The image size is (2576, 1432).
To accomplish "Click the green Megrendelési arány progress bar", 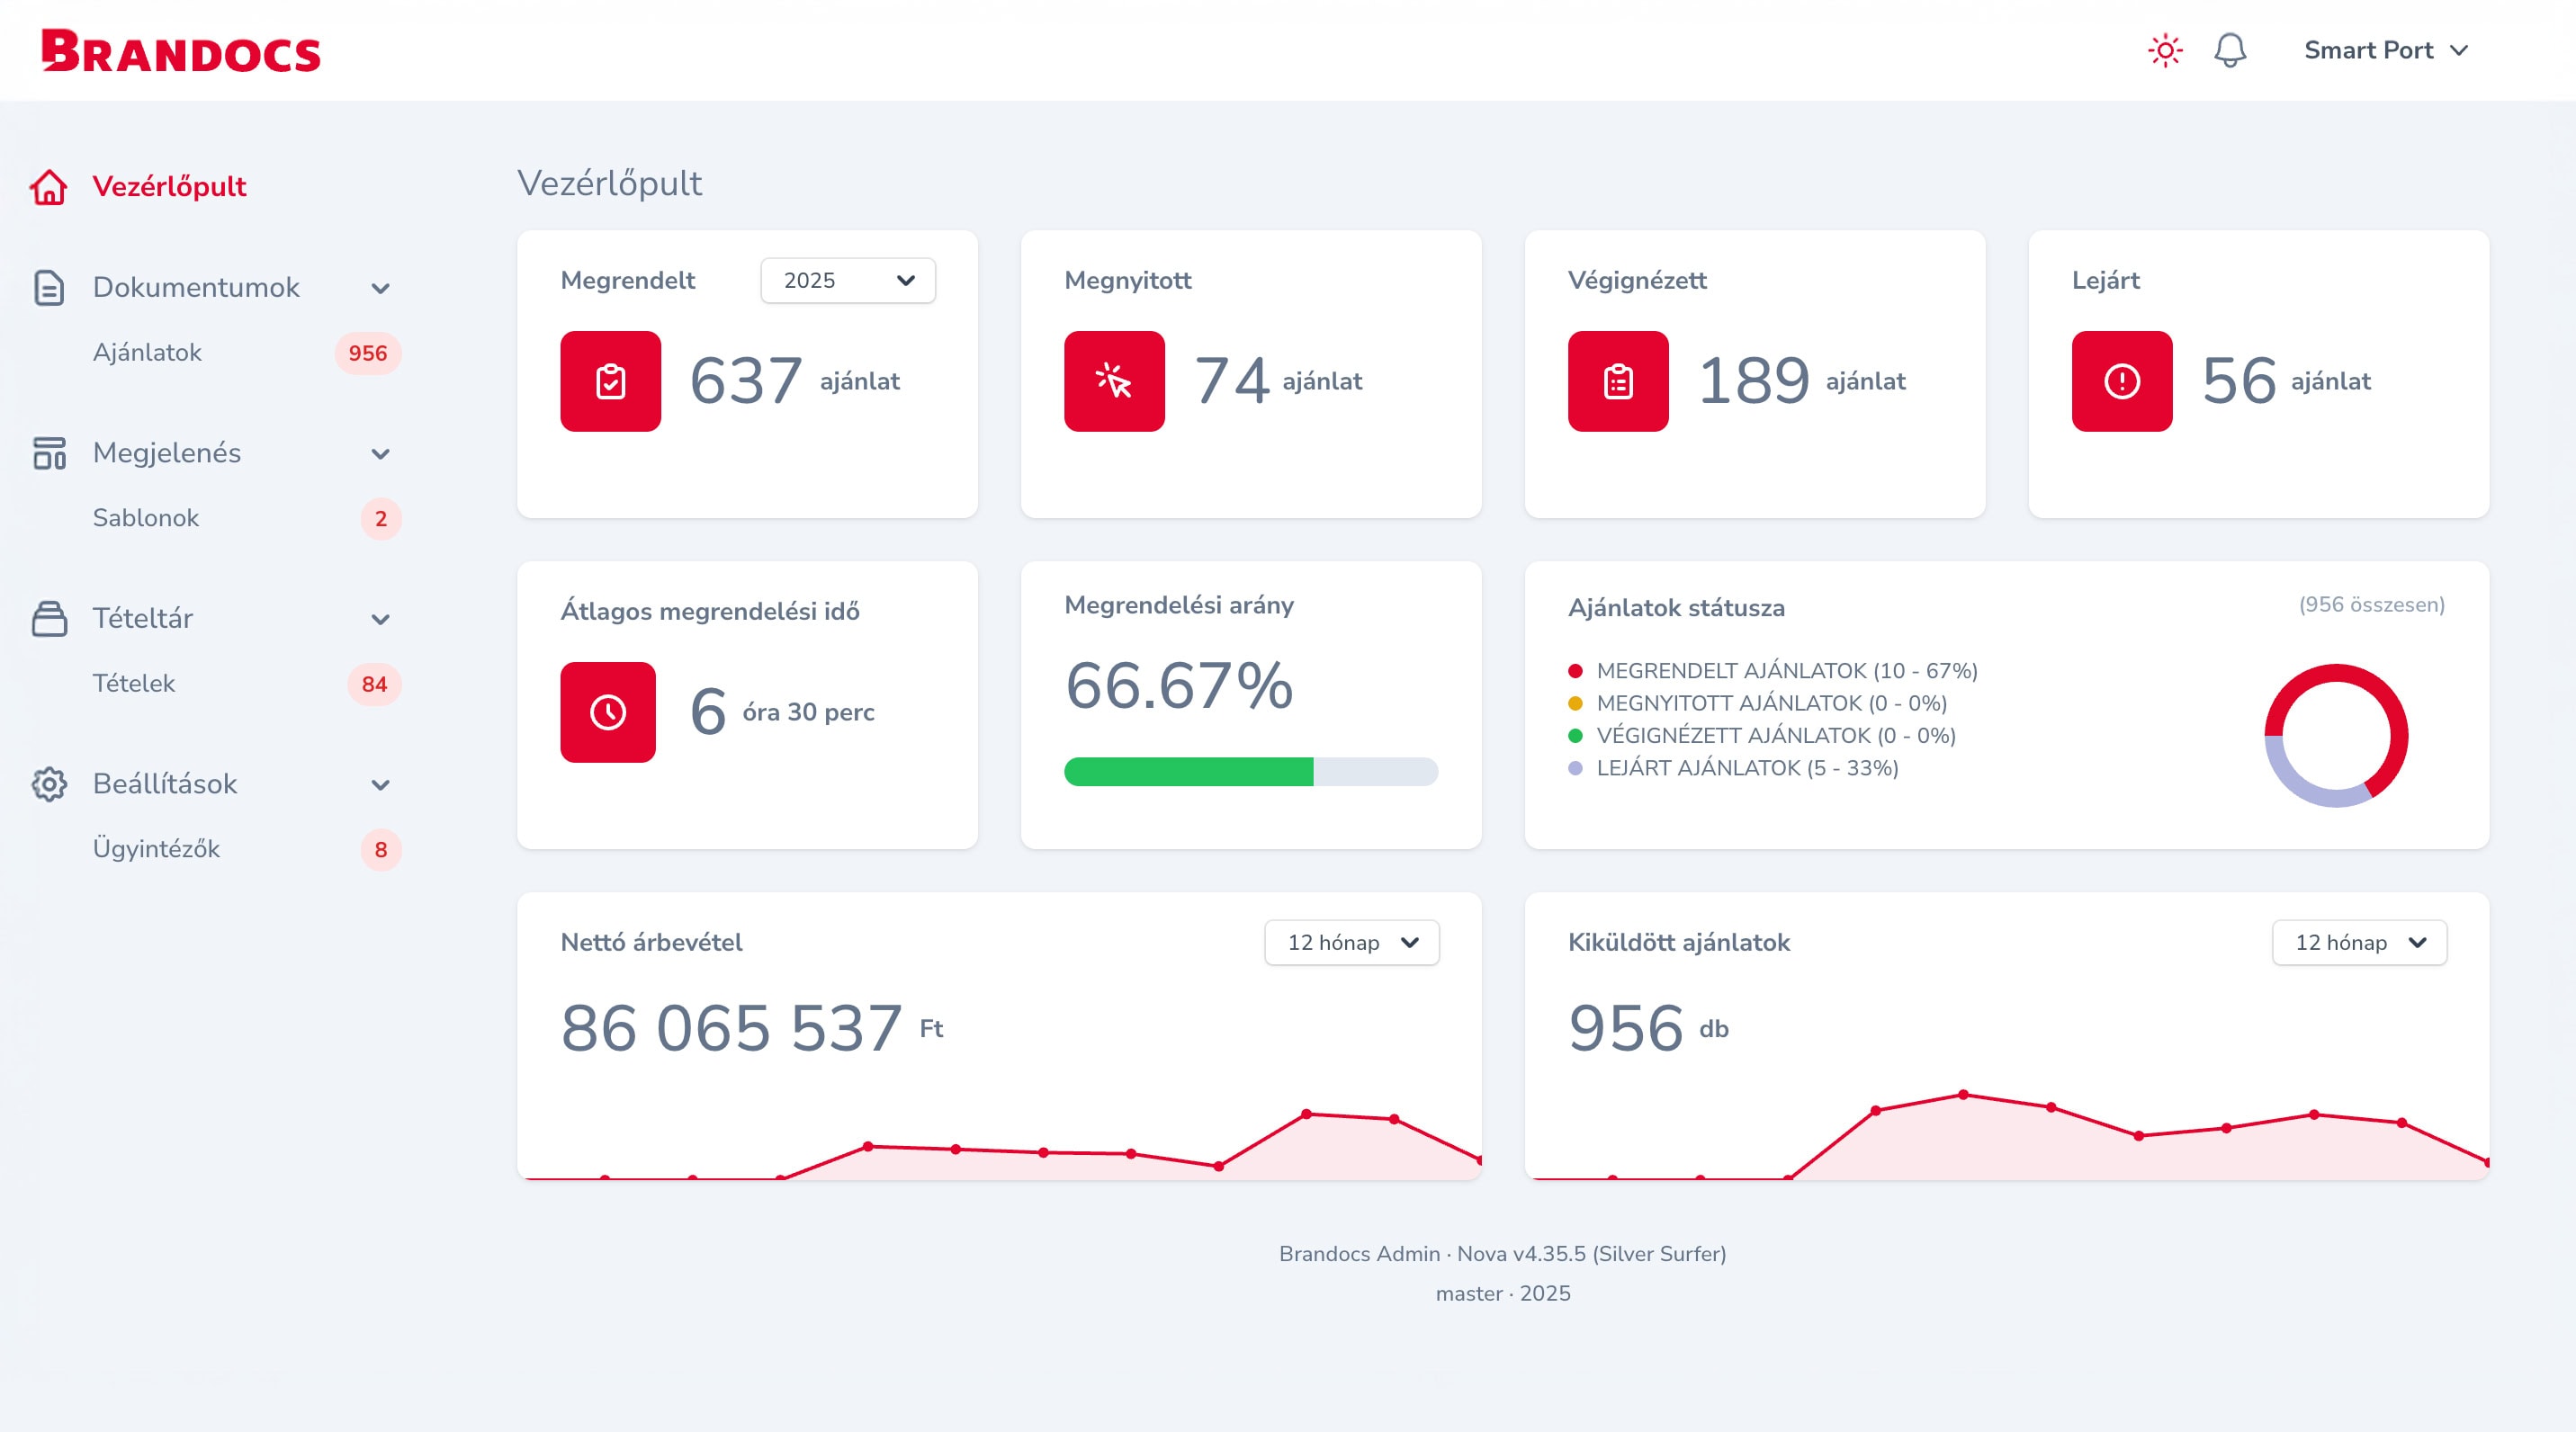I will click(1188, 771).
